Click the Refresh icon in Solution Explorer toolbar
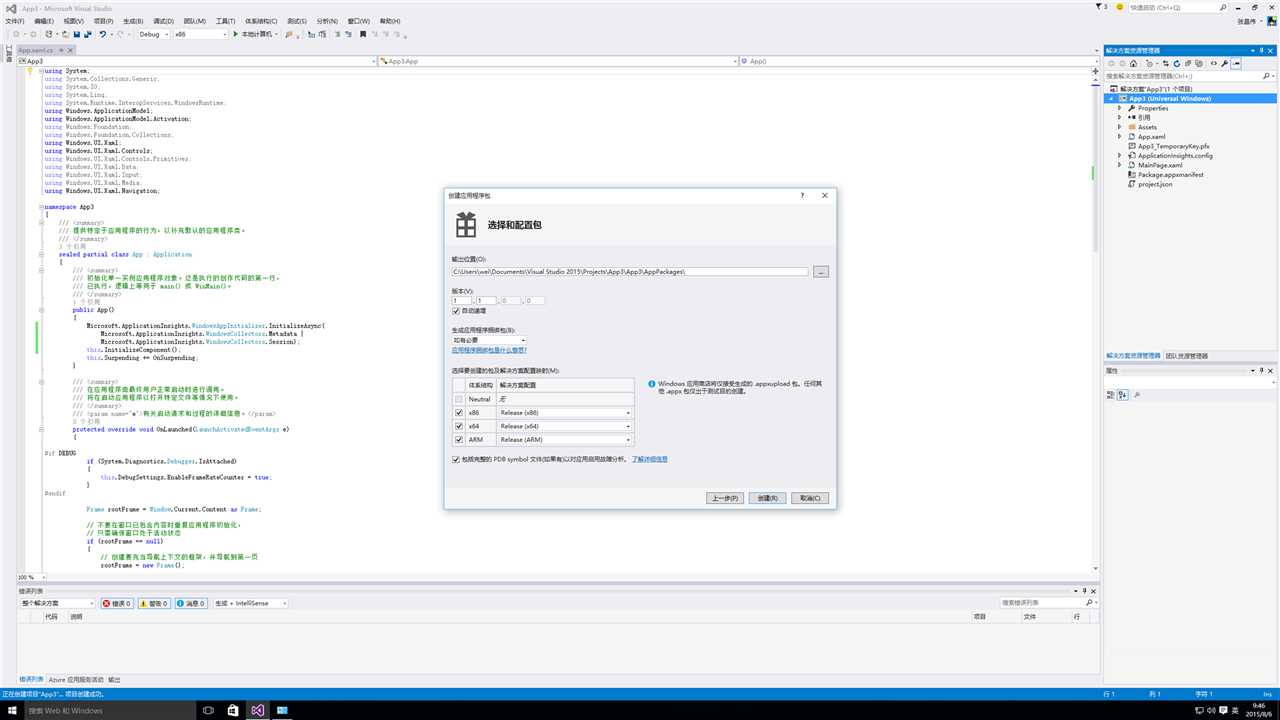The image size is (1280, 720). coord(1176,63)
